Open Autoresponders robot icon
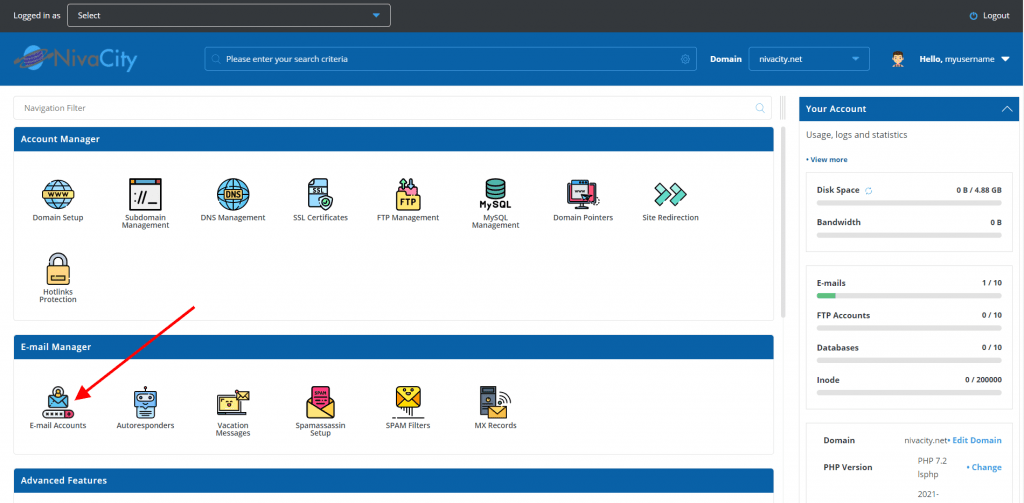The width and height of the screenshot is (1024, 503). click(x=145, y=403)
